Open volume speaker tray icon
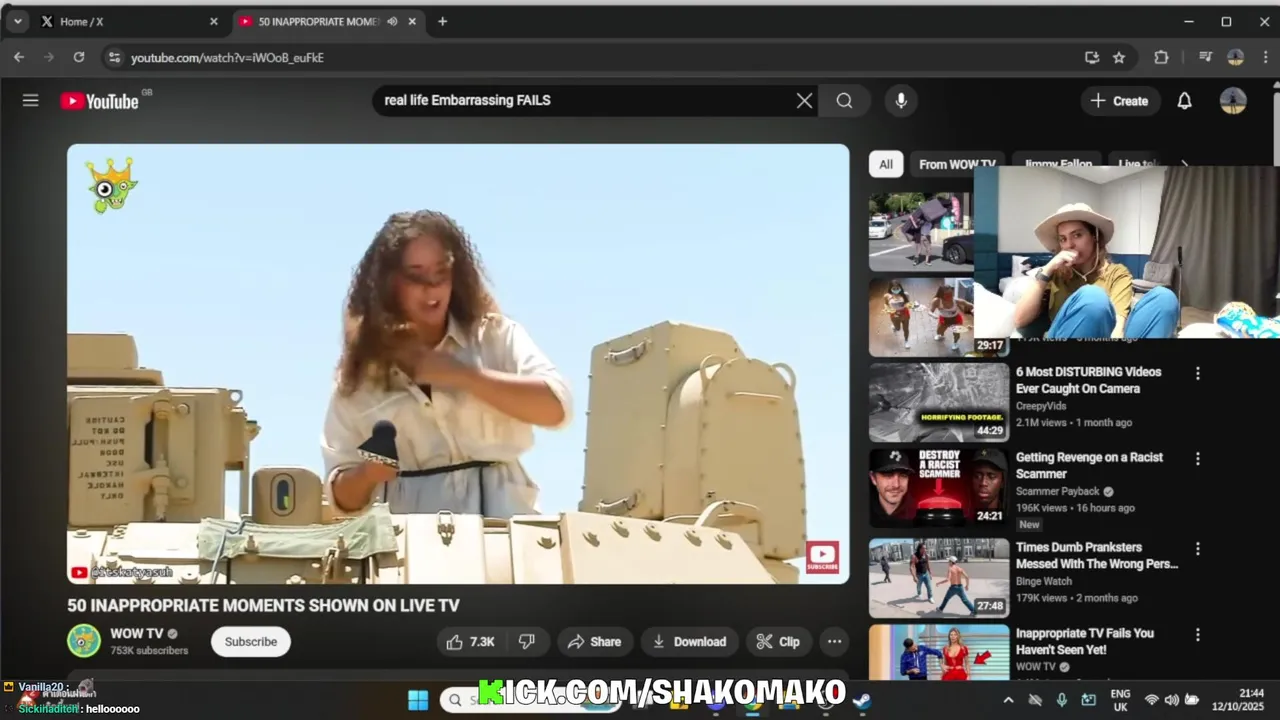The image size is (1280, 720). tap(1171, 700)
